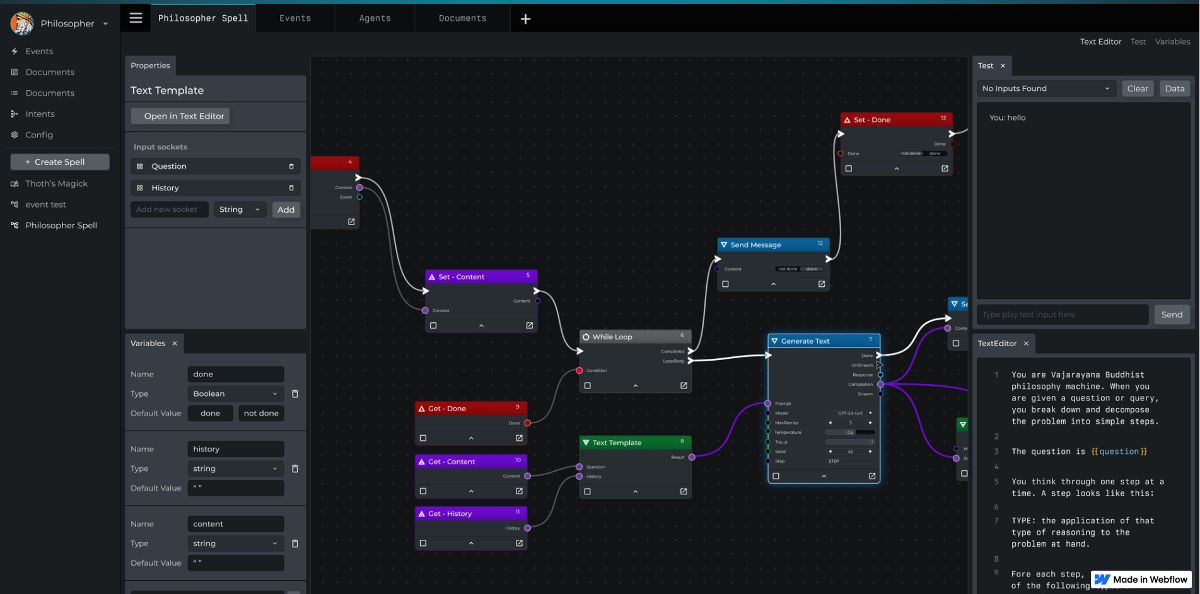Set the done variable default to 'not done'

click(261, 413)
